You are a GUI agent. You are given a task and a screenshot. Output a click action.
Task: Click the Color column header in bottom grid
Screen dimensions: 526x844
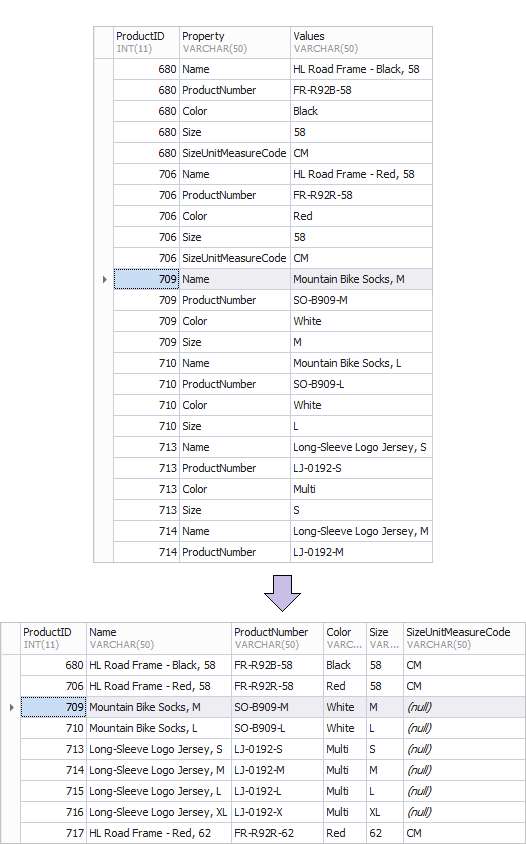(x=345, y=638)
